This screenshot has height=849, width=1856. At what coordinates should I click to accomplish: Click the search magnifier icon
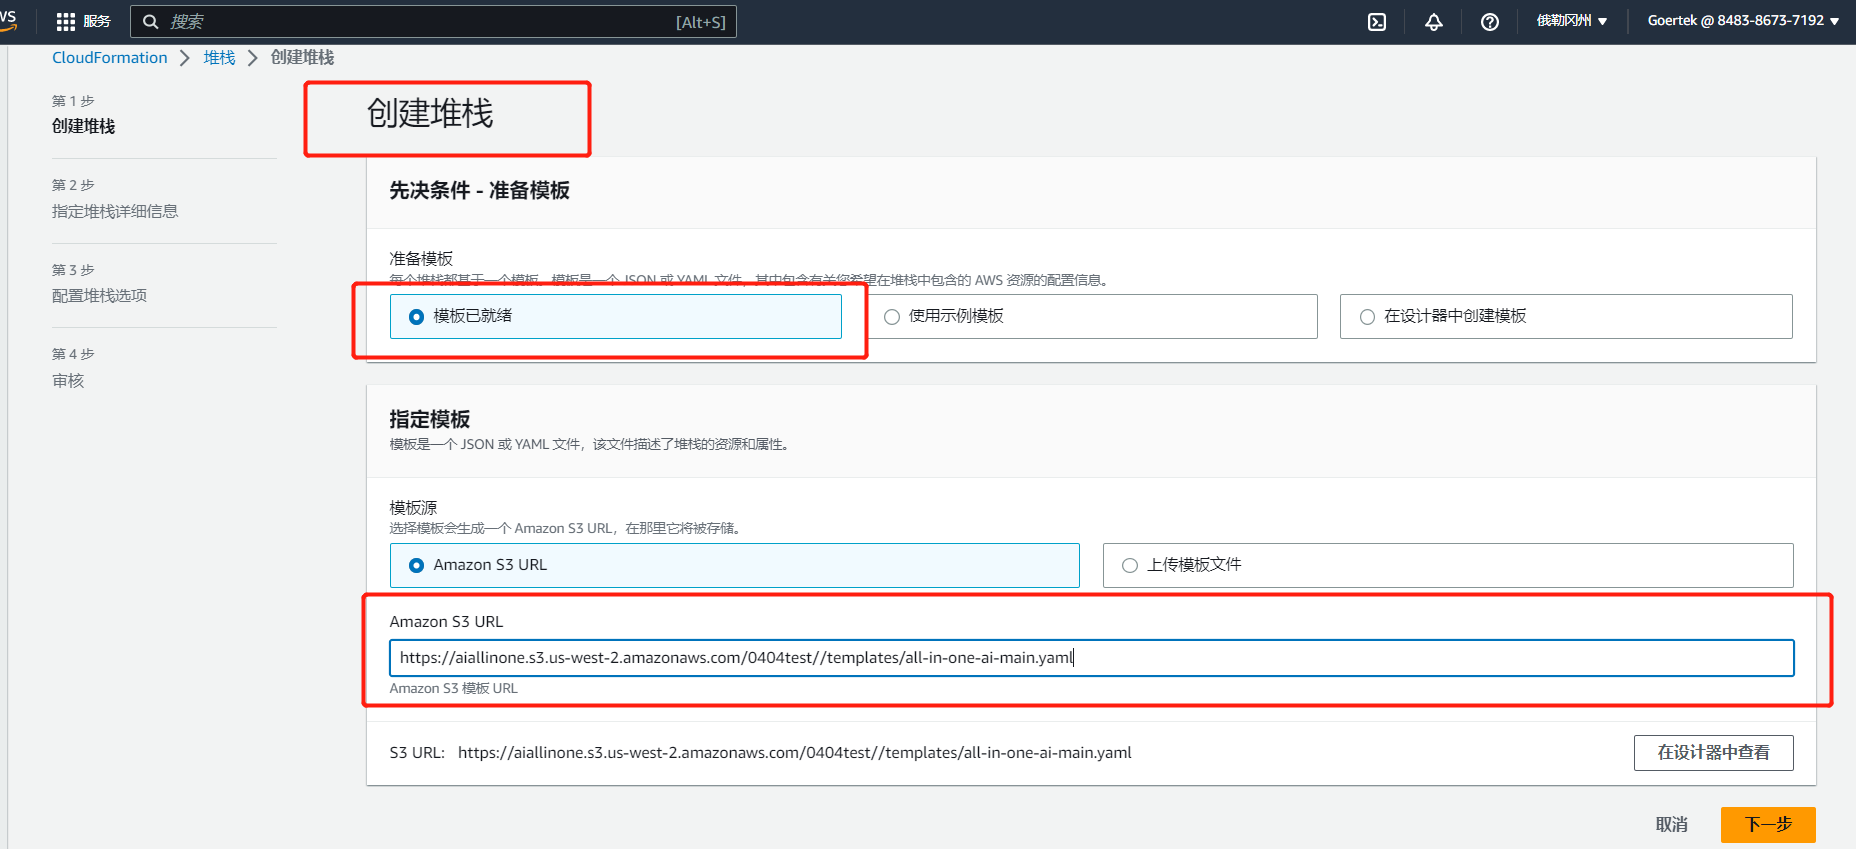(151, 21)
